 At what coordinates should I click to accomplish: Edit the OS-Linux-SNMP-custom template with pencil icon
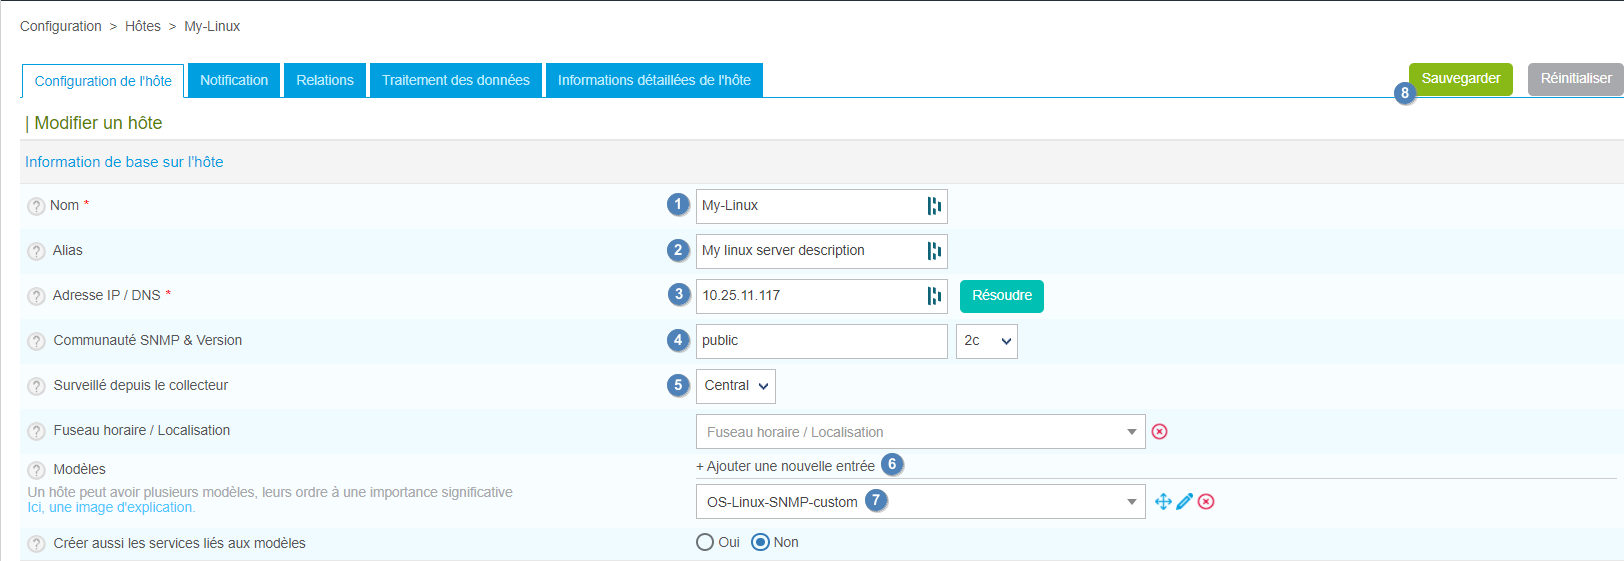[1184, 502]
